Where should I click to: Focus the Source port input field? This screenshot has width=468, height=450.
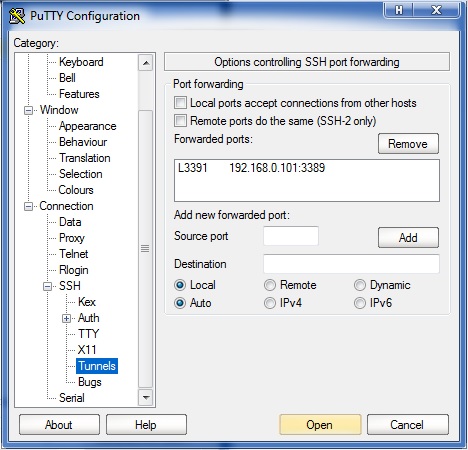tap(291, 236)
